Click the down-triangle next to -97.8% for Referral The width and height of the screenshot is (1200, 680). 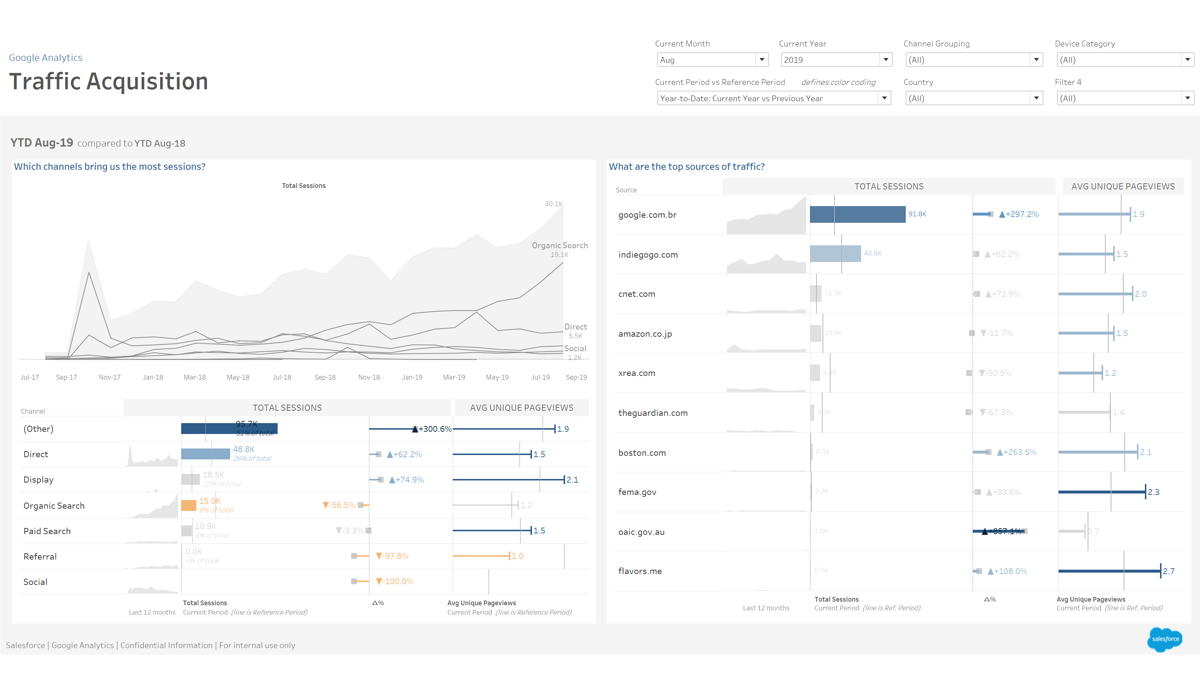click(379, 556)
